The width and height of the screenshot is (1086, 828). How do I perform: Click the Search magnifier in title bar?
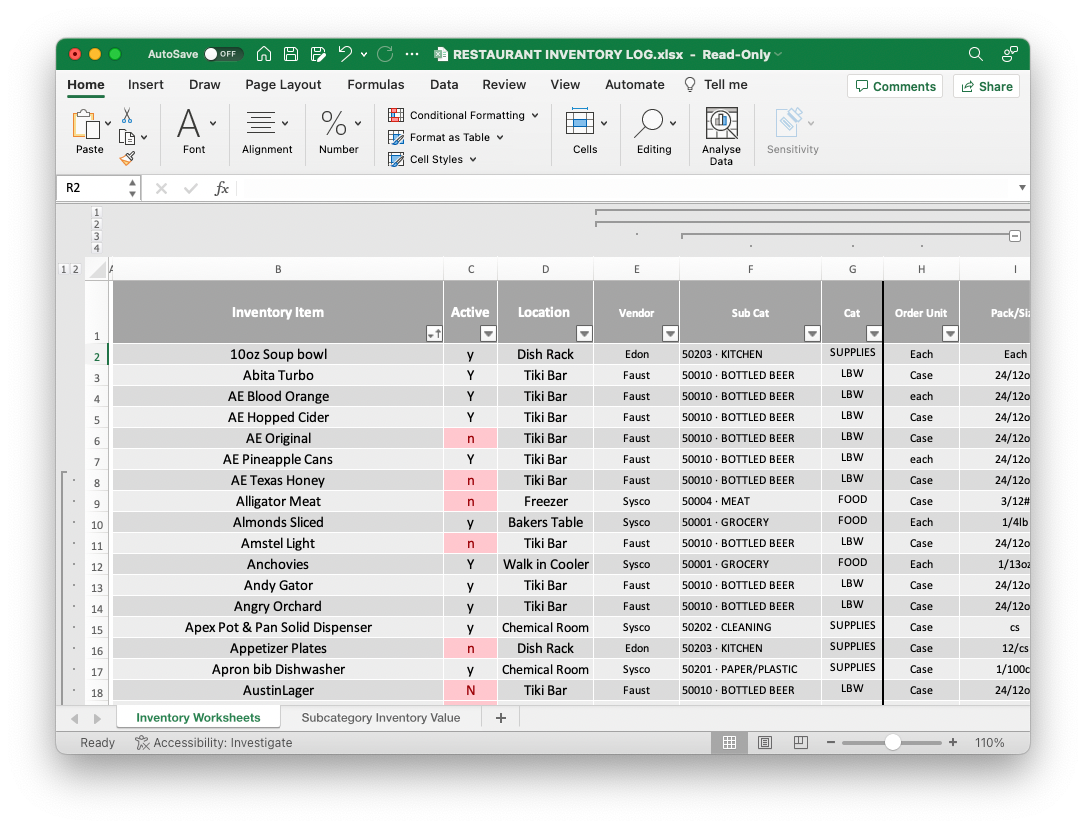pos(976,54)
